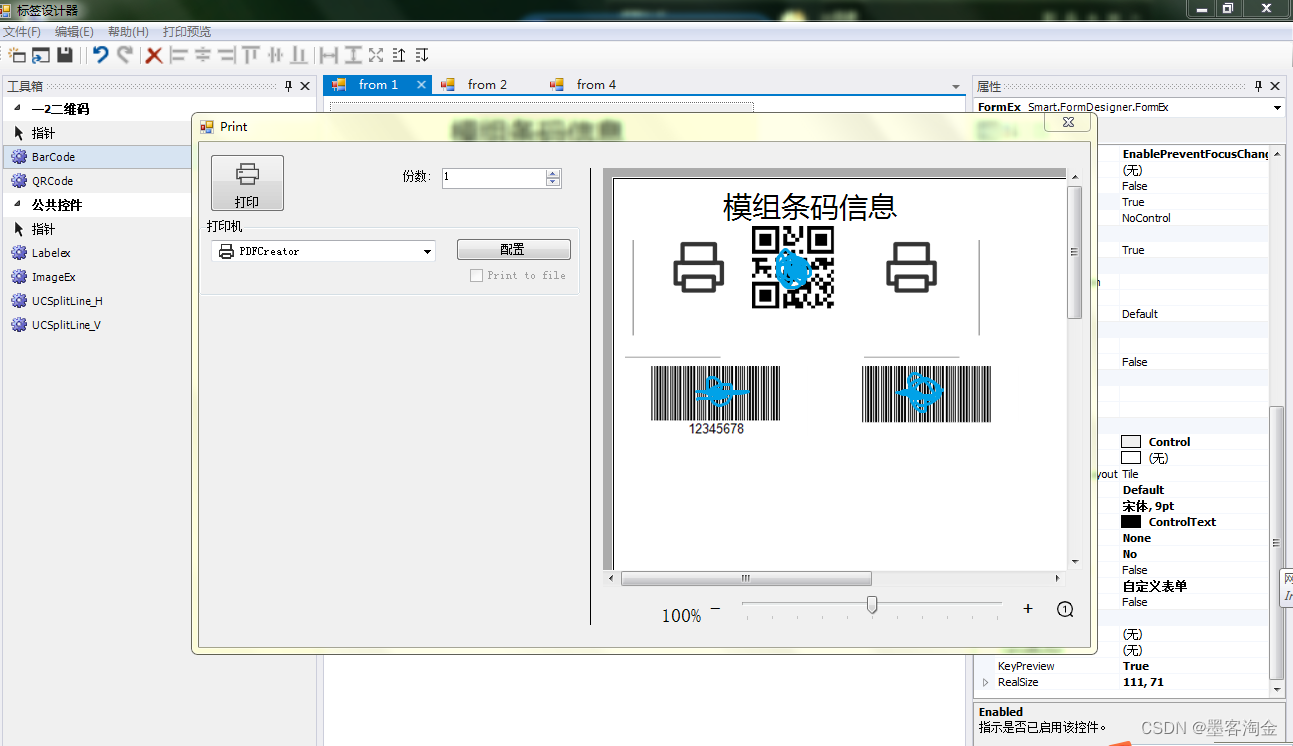Close the 工具箱 toolbox panel
Viewport: 1293px width, 746px height.
pos(305,86)
